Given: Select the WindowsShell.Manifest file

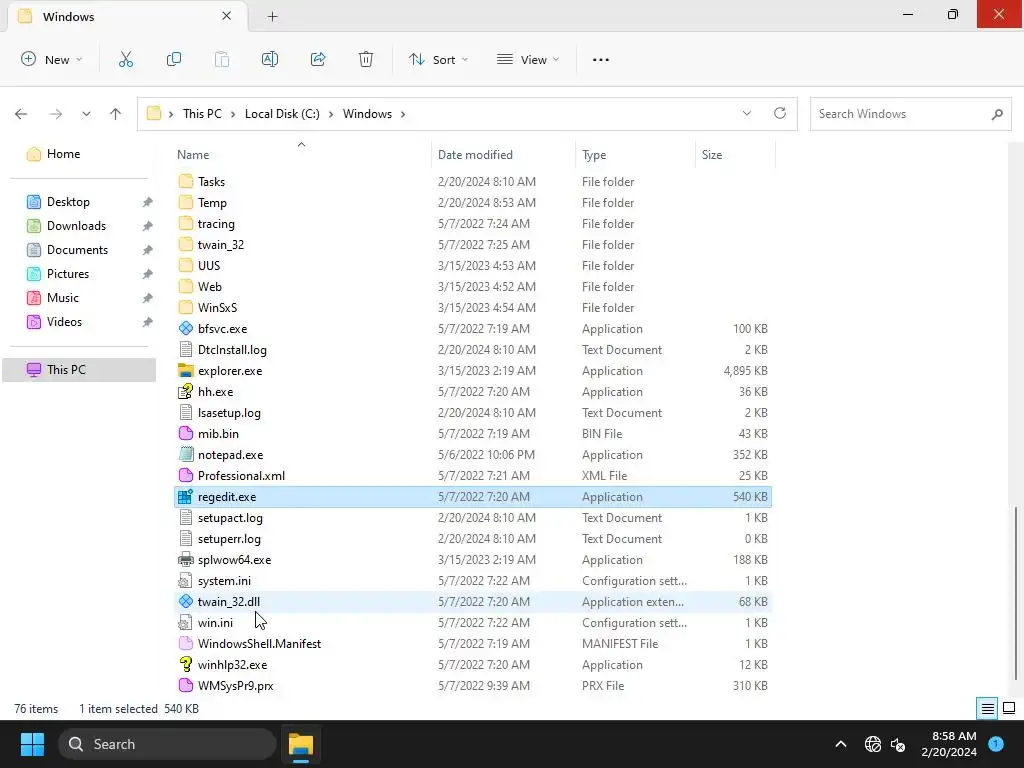Looking at the screenshot, I should coord(473,643).
